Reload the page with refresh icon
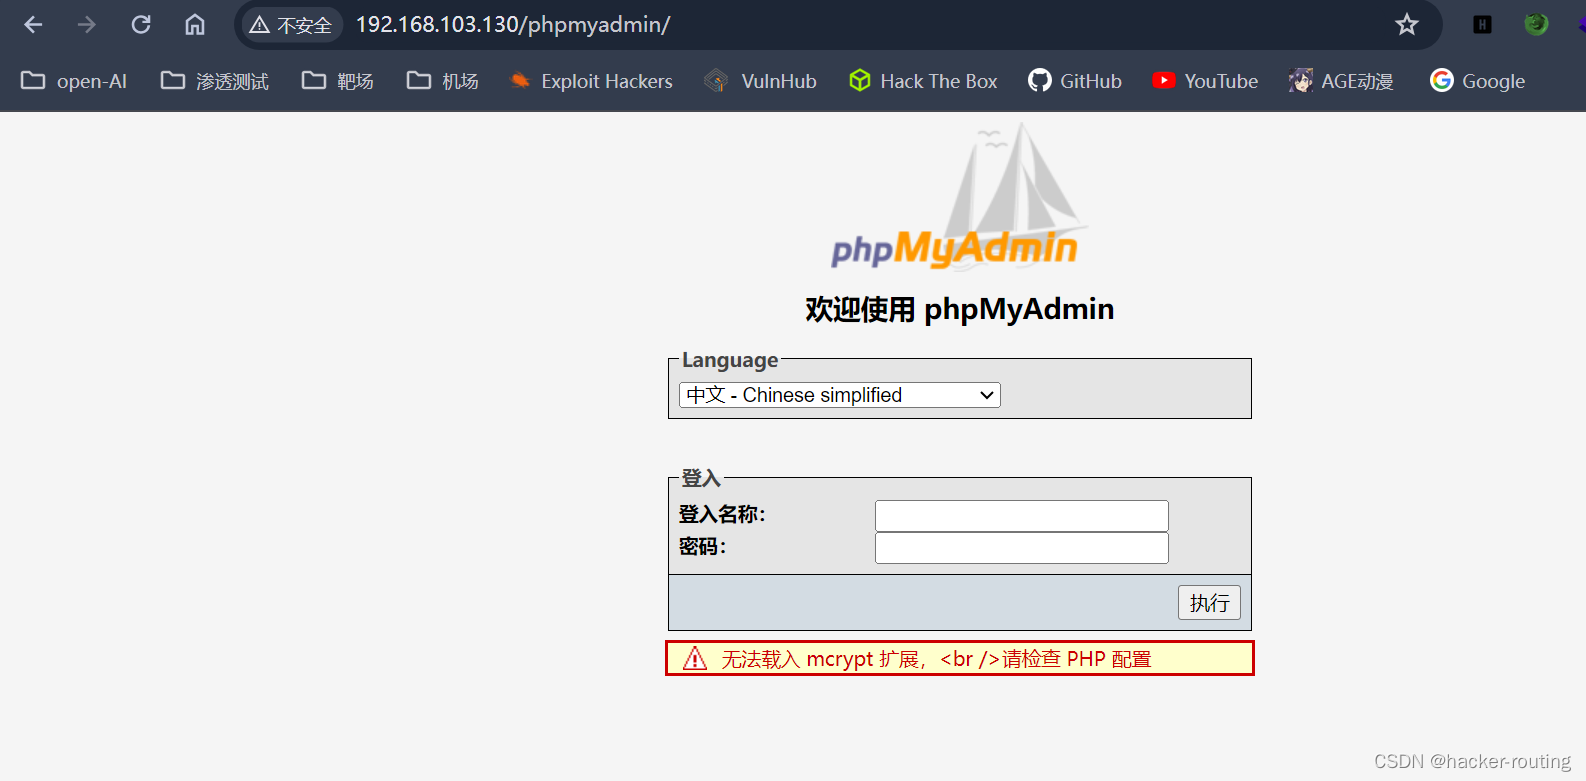The image size is (1586, 781). 141,24
